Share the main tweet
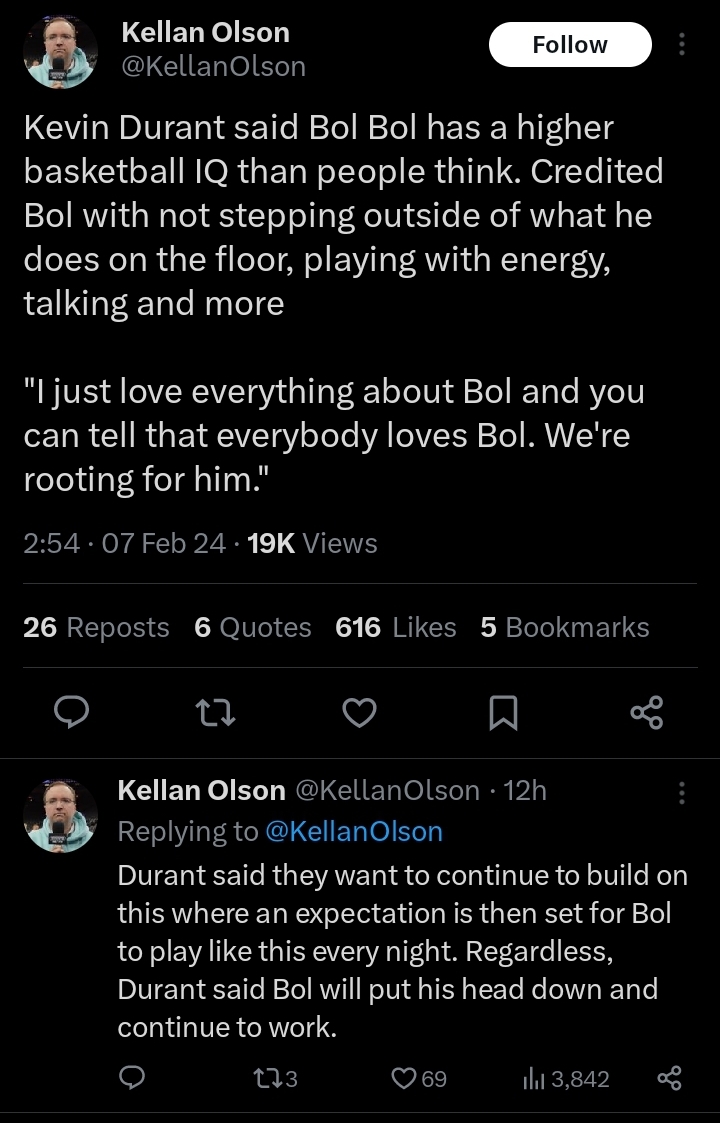The image size is (720, 1123). [647, 712]
